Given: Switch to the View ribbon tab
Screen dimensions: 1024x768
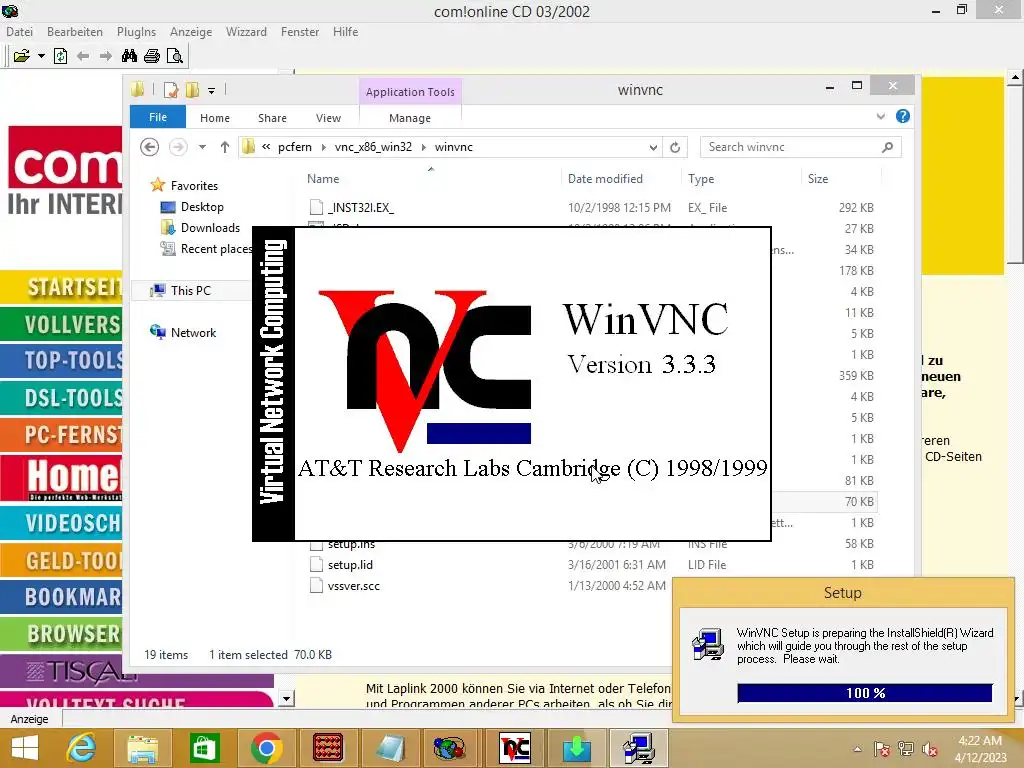Looking at the screenshot, I should (328, 118).
